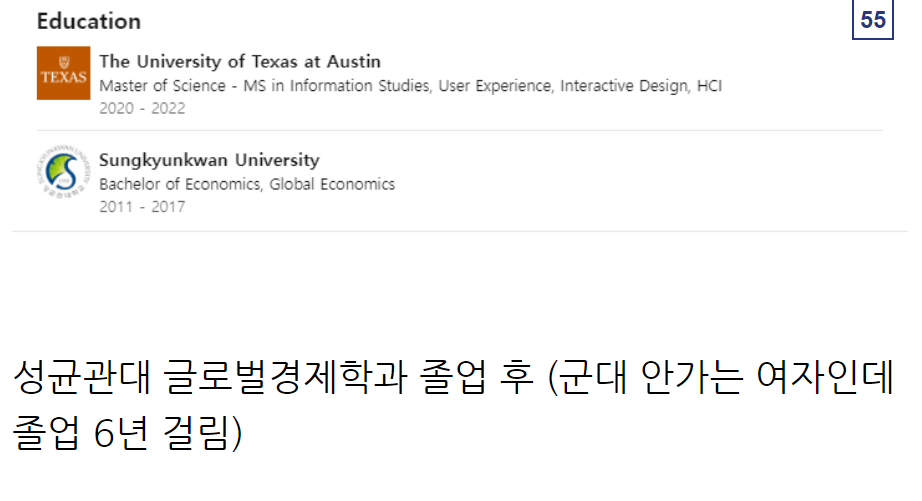This screenshot has height=501, width=922.
Task: Click the Education section heading
Action: 89,21
